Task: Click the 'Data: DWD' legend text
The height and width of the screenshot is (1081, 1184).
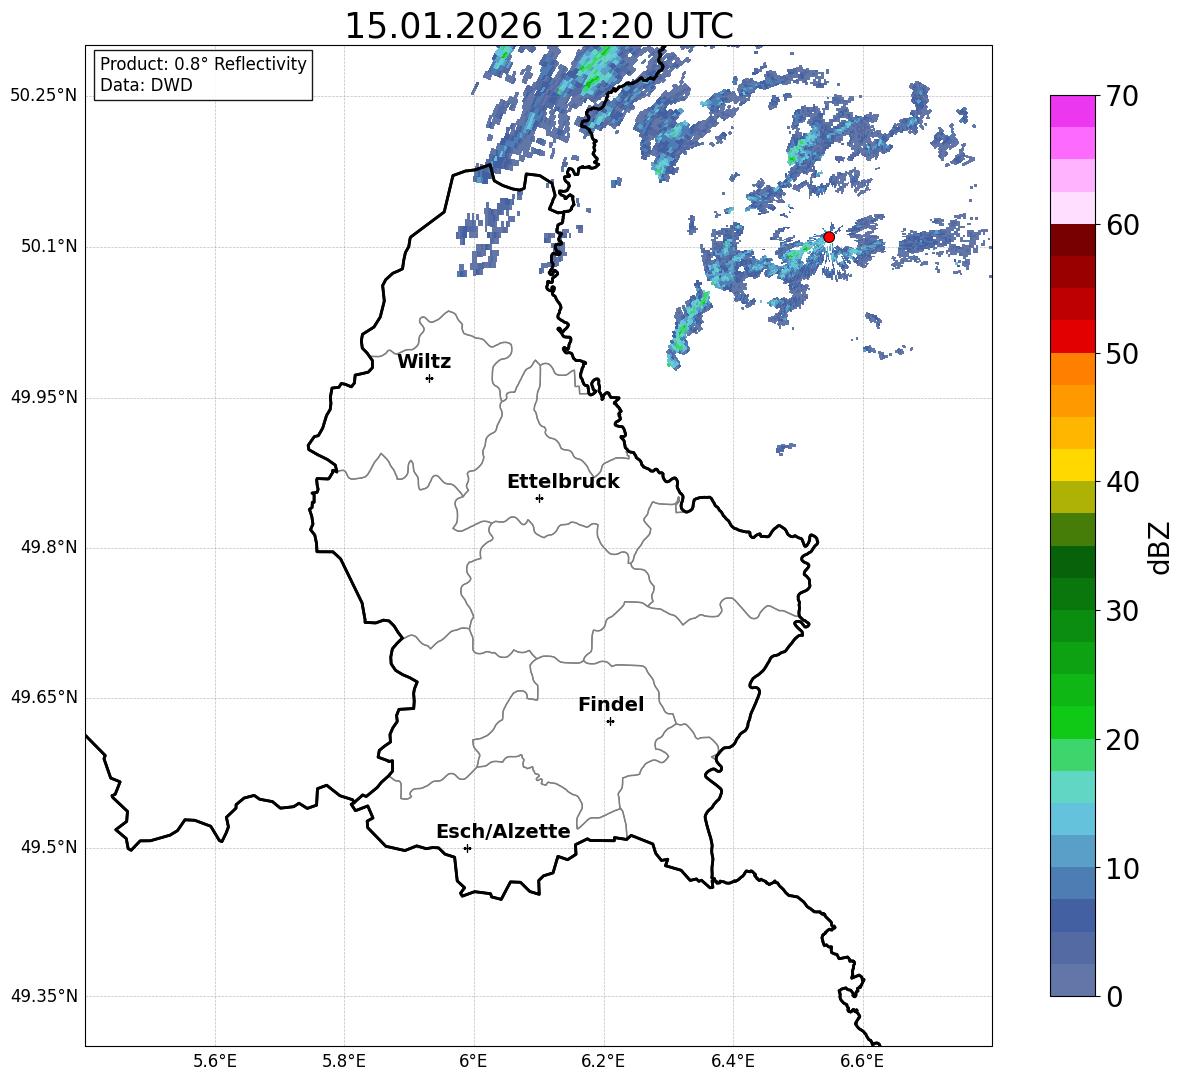Action: tap(146, 85)
